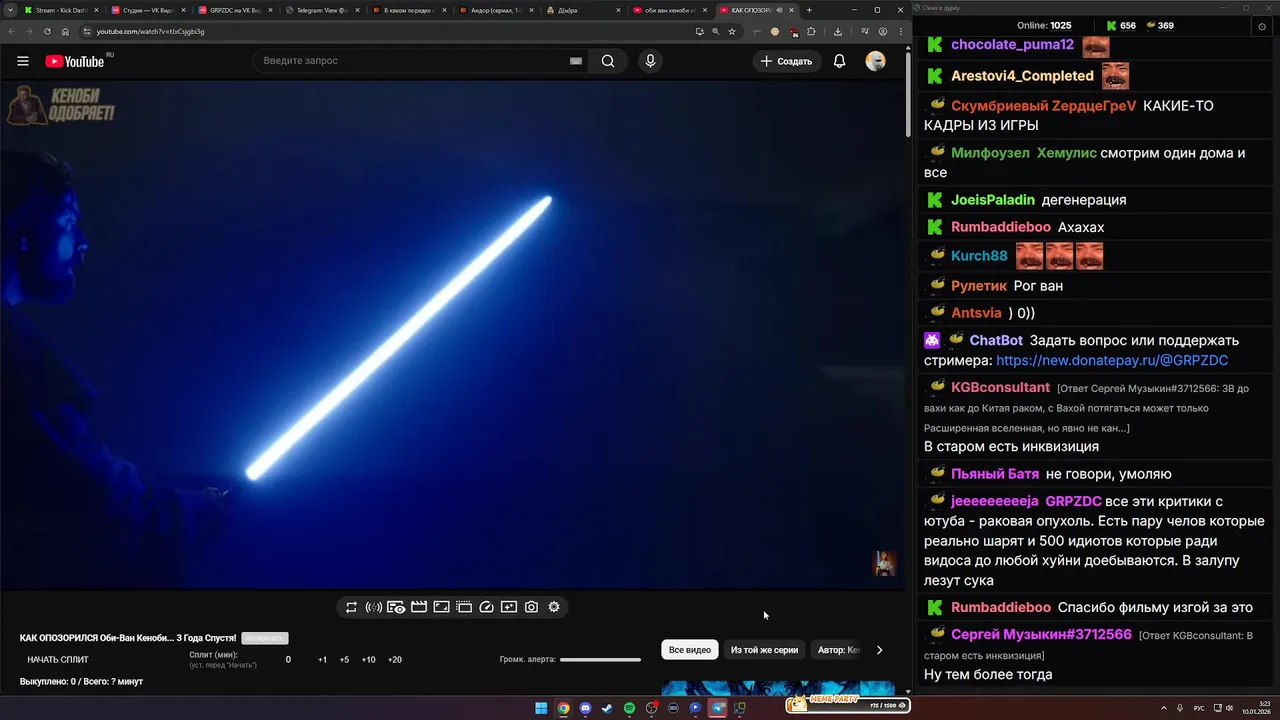Select the Все видео chip
The image size is (1280, 720).
(690, 650)
